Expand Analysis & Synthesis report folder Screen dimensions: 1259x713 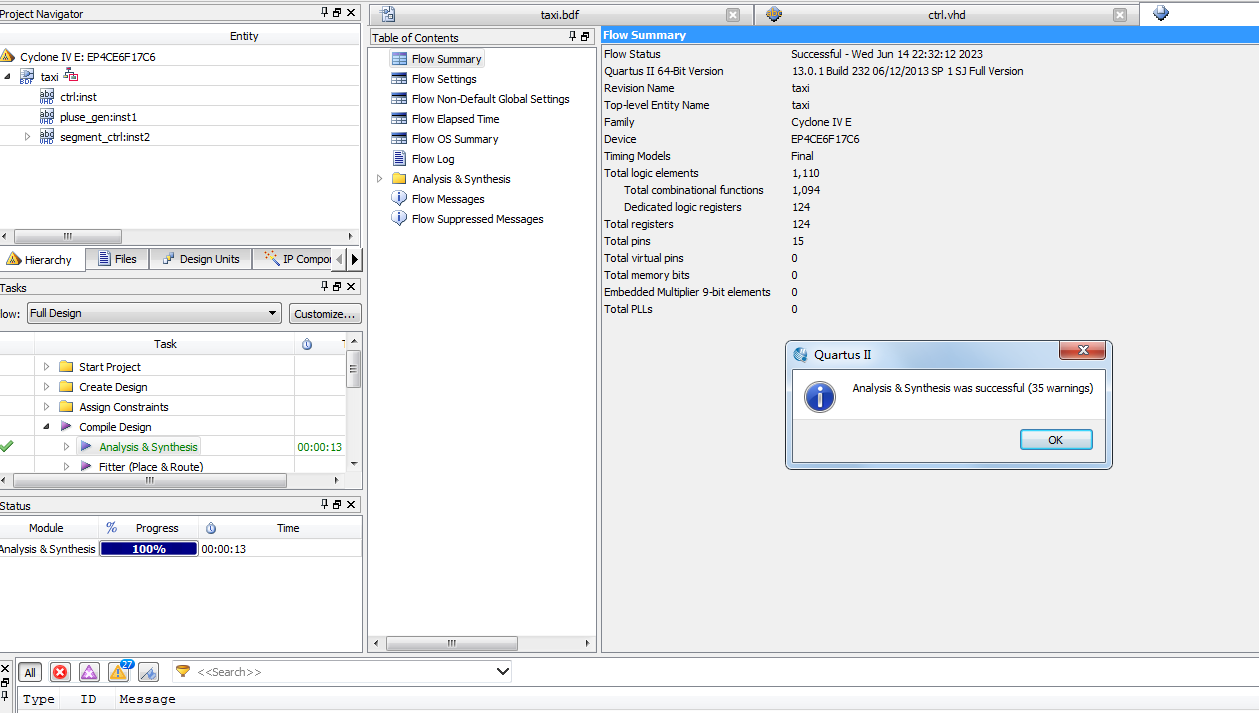(379, 179)
